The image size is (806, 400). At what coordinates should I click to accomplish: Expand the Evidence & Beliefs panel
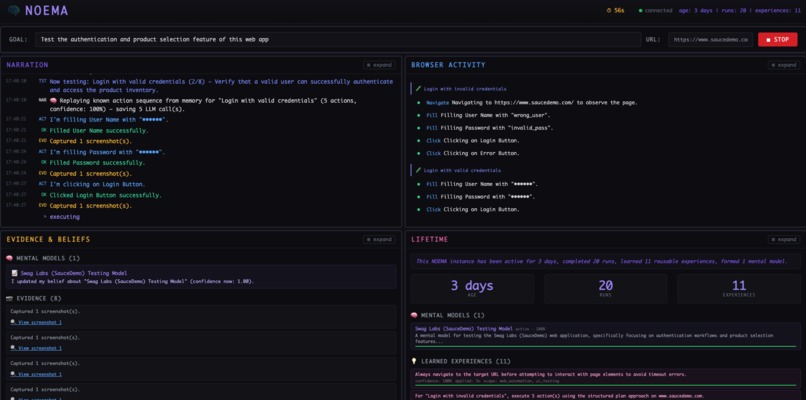(x=379, y=240)
